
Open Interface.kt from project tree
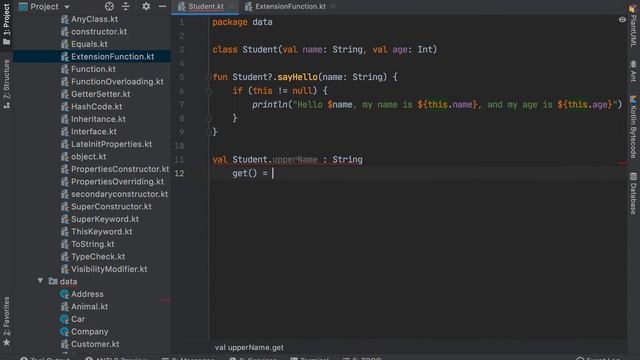point(93,131)
